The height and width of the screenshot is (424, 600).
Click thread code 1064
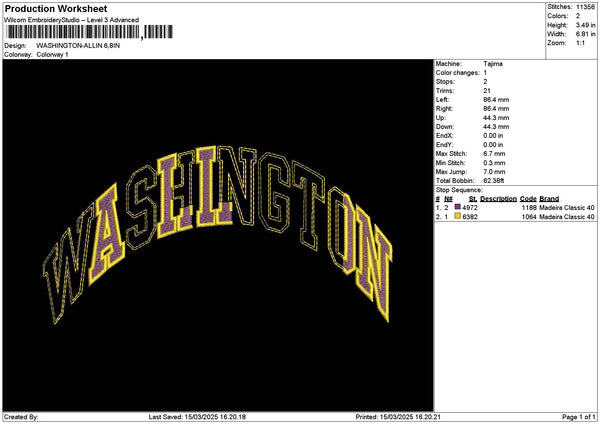coord(529,217)
